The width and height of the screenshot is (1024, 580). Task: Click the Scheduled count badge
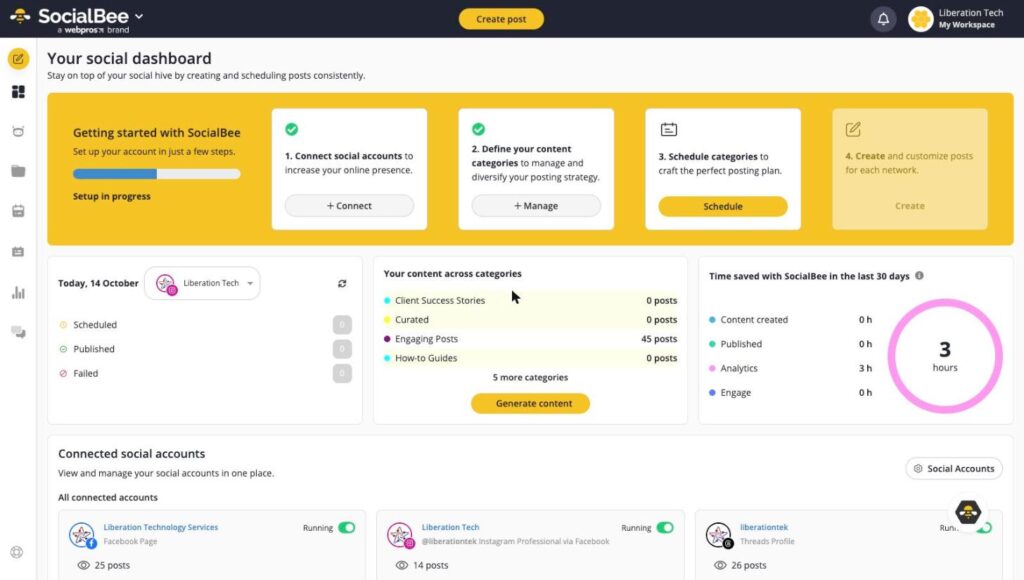pos(342,325)
